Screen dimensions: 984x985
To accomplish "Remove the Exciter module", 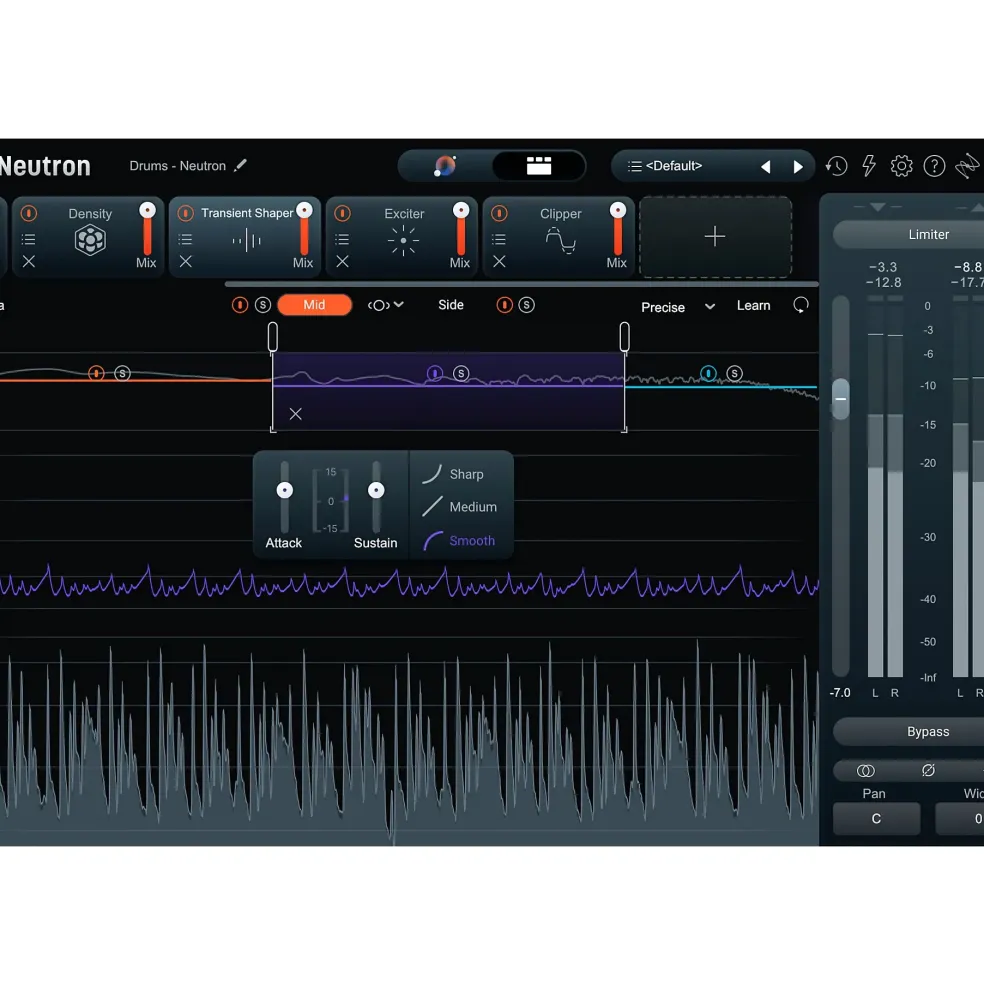I will [x=342, y=261].
